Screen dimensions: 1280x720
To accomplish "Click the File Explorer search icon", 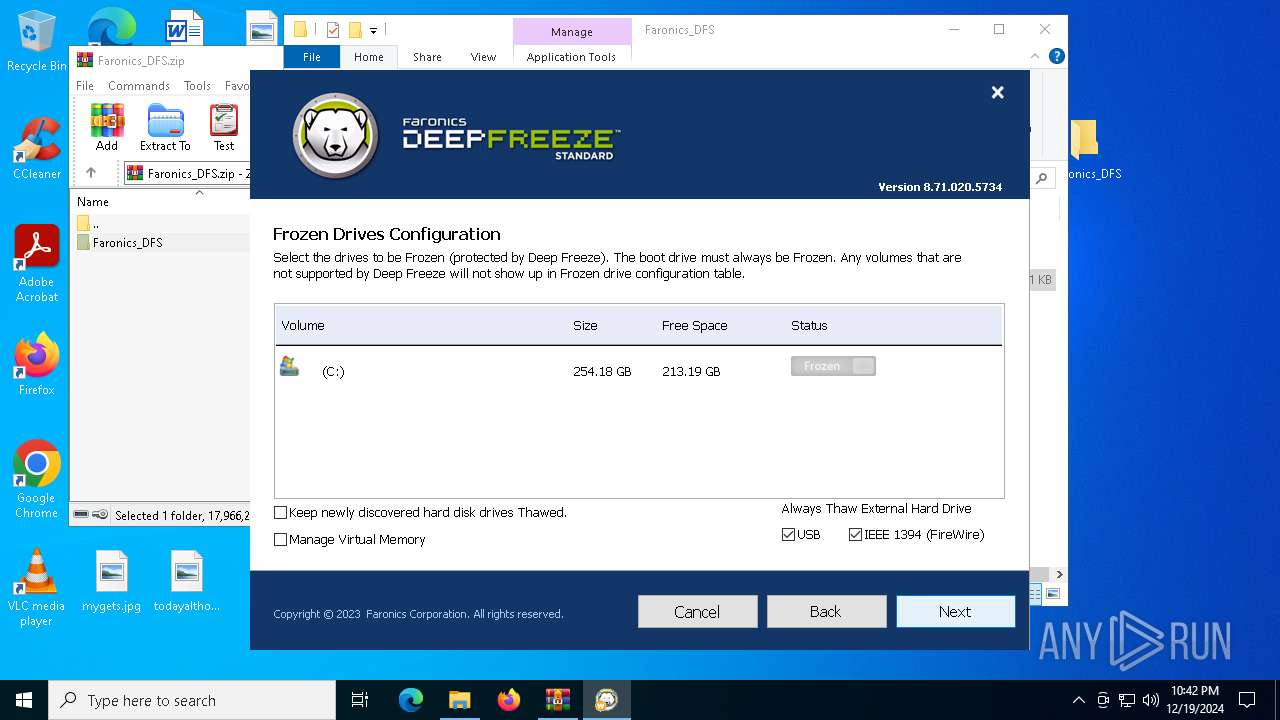I will click(x=1042, y=179).
